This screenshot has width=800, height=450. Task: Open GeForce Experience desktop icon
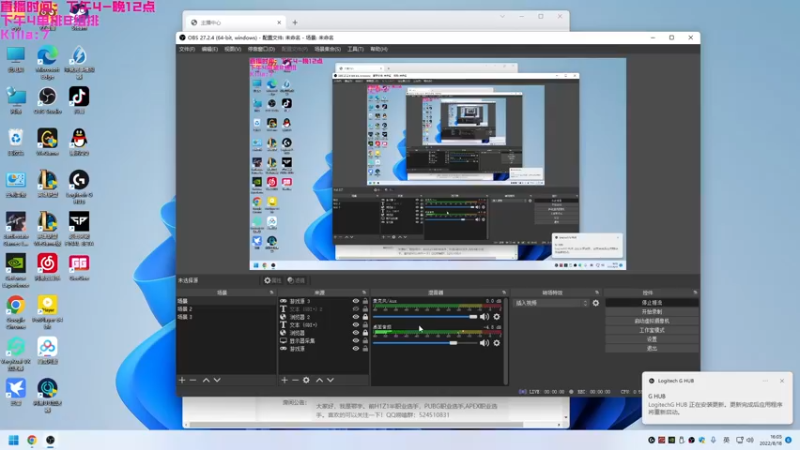(16, 270)
